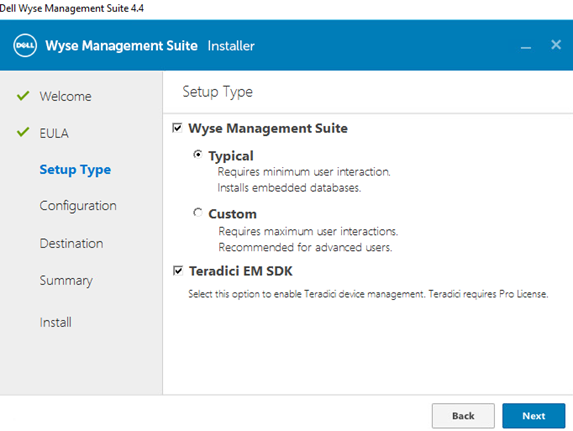Click the Dell logo icon

(x=25, y=46)
